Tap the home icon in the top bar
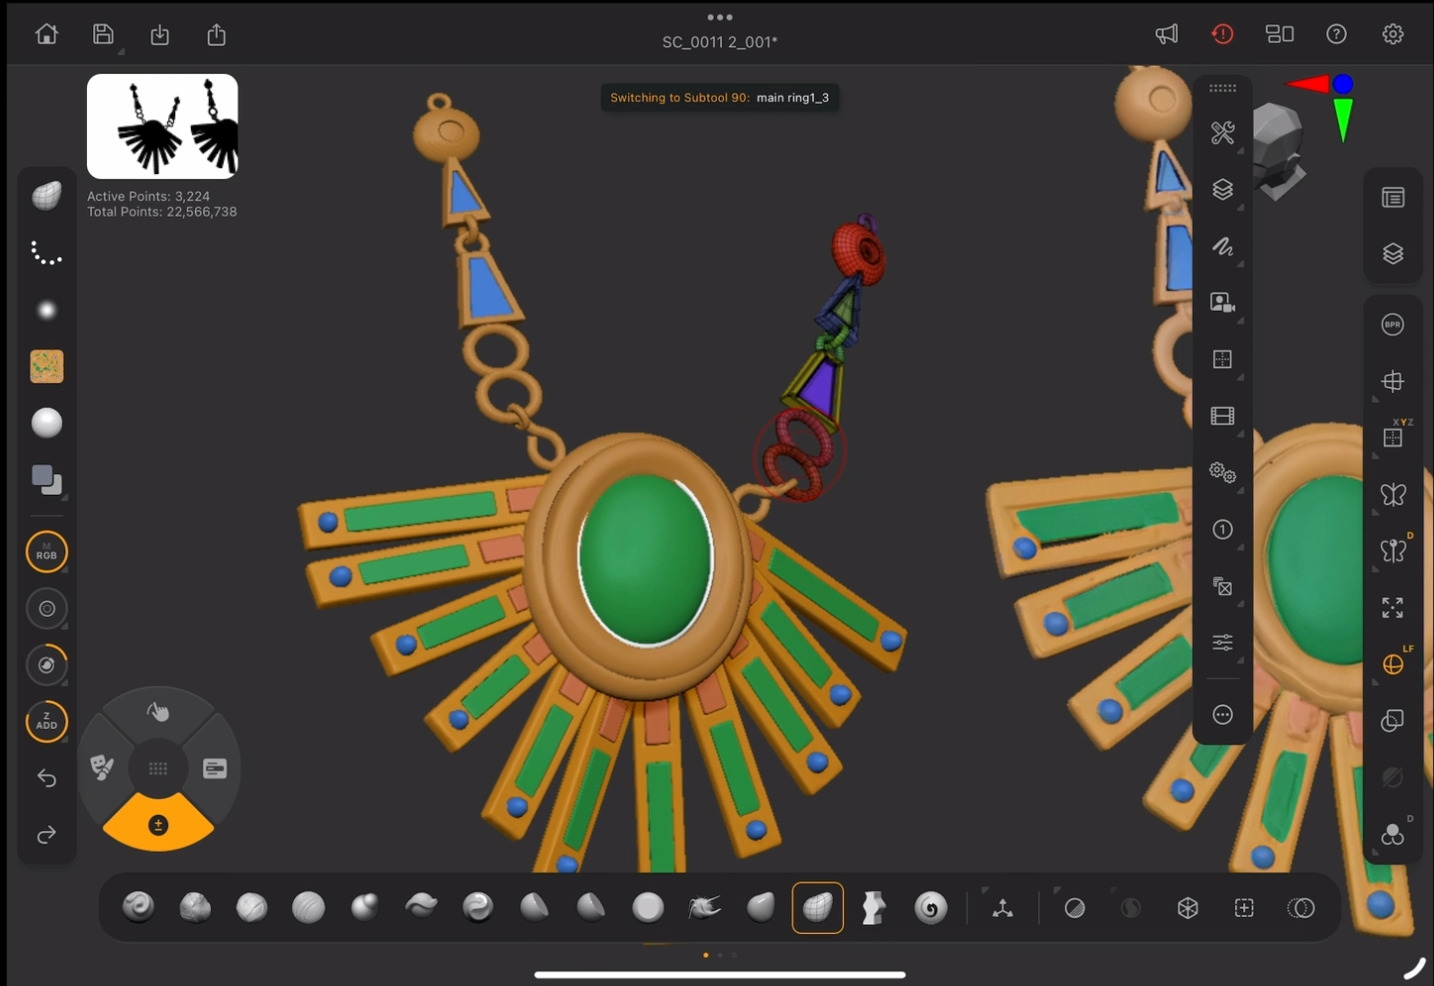 coord(46,34)
